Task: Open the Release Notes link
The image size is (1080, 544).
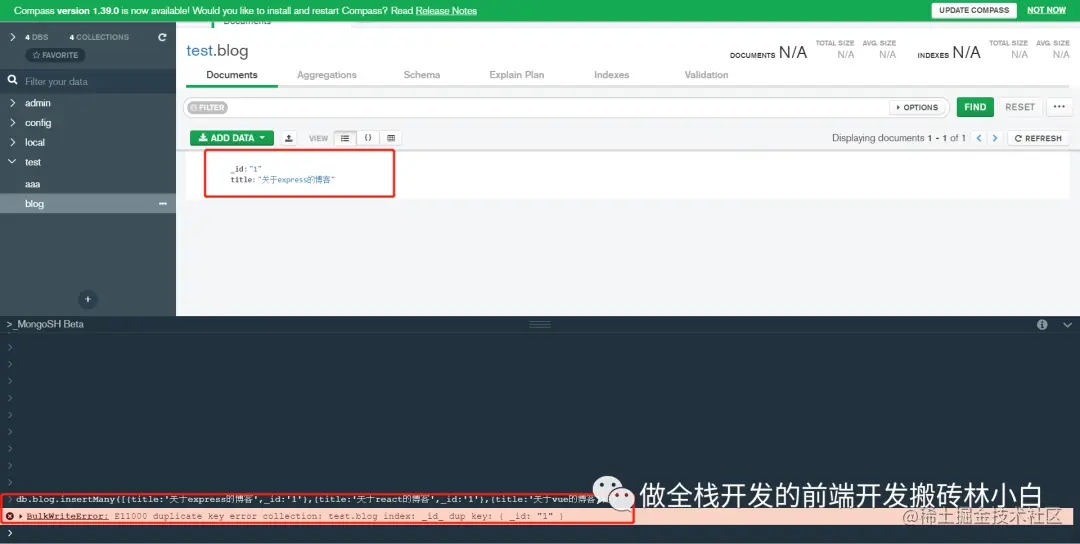Action: tap(446, 10)
